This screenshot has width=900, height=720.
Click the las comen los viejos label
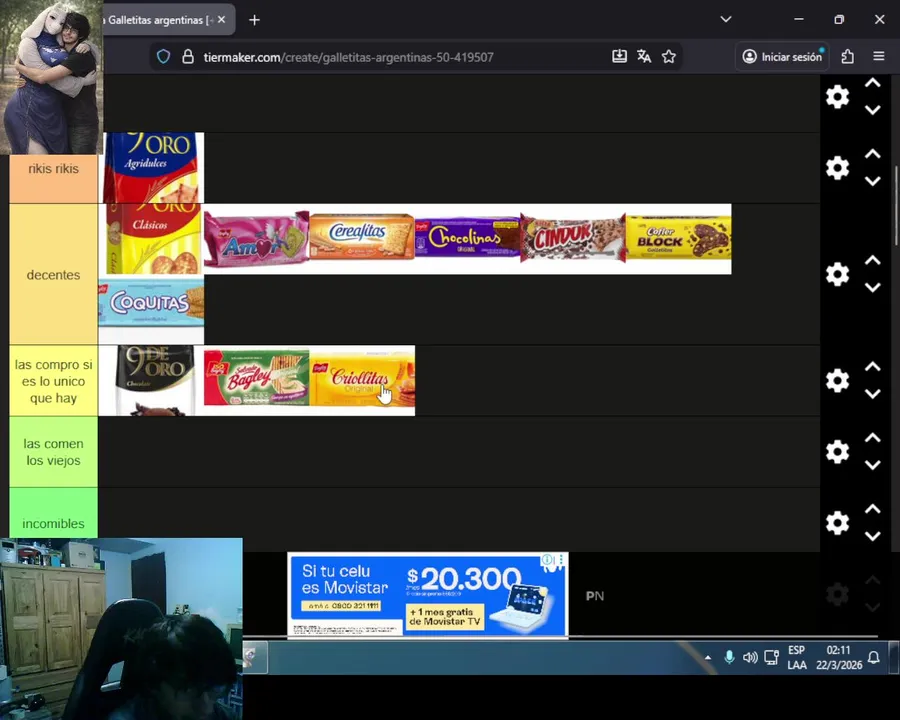(x=53, y=452)
